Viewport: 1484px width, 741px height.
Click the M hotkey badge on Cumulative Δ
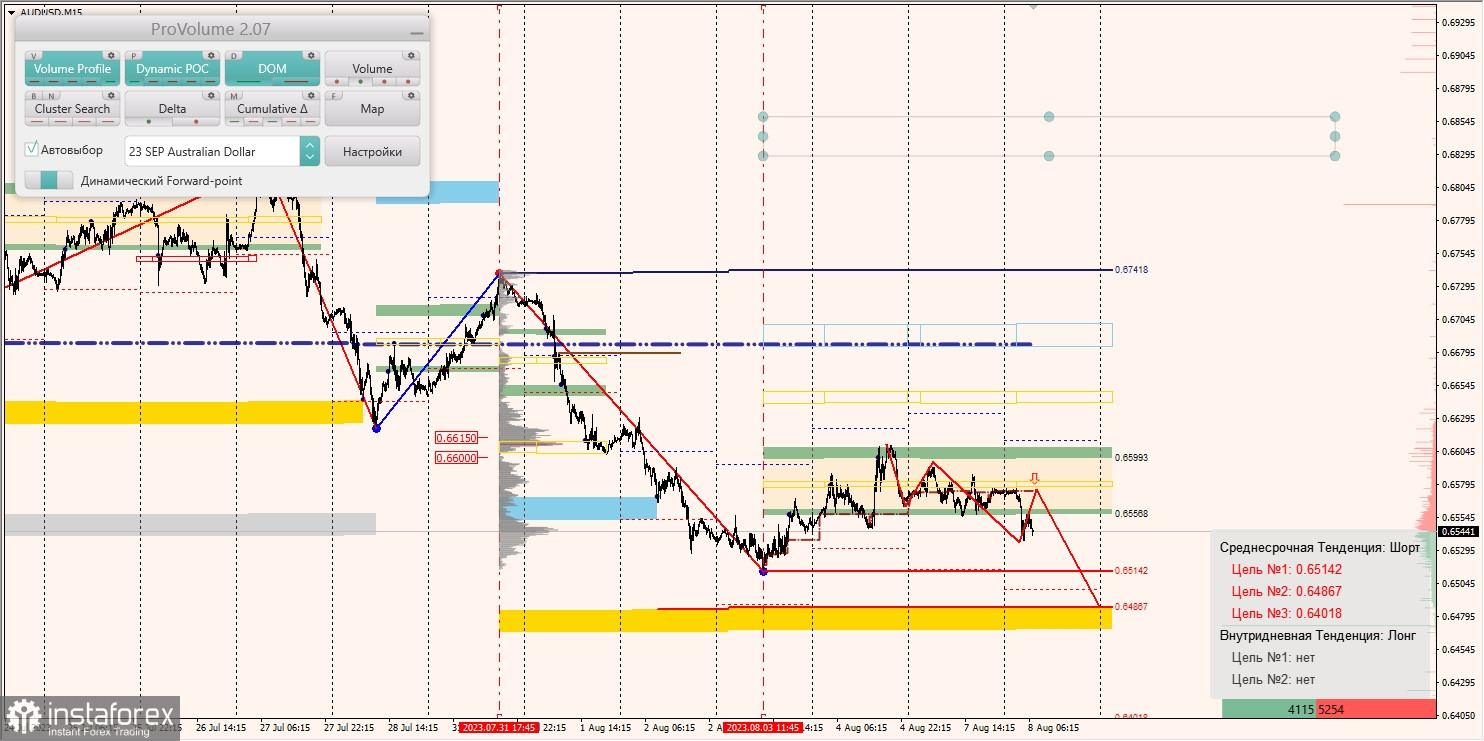point(234,96)
